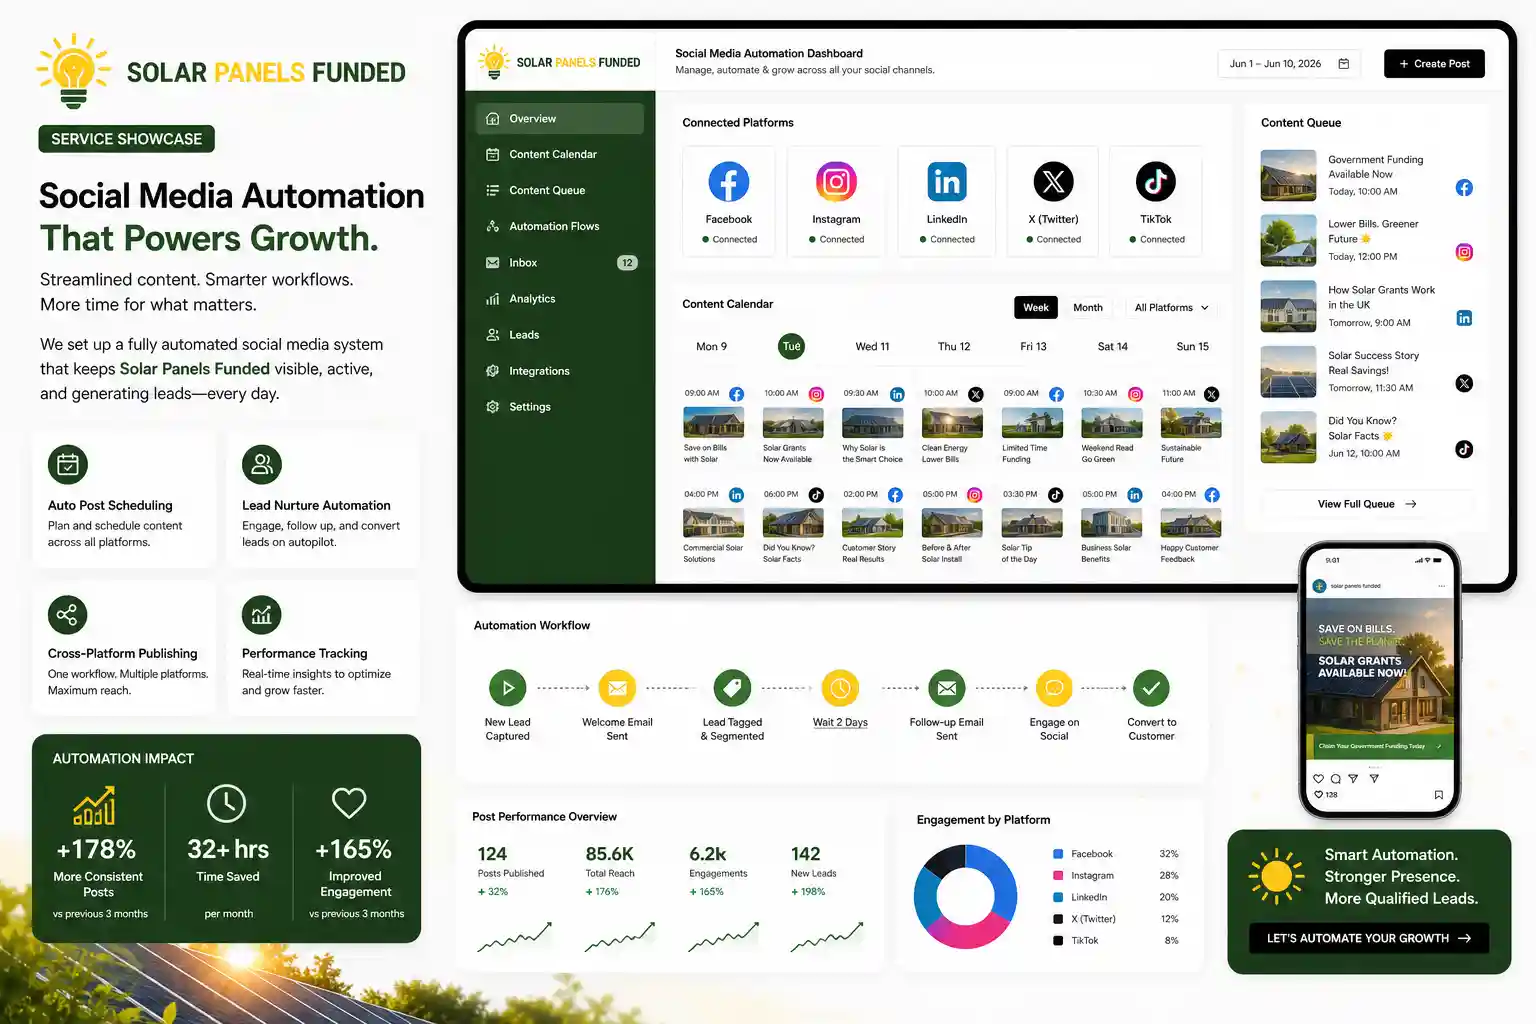Viewport: 1536px width, 1024px height.
Task: Select the Engage on Social chat icon
Action: coord(1054,688)
